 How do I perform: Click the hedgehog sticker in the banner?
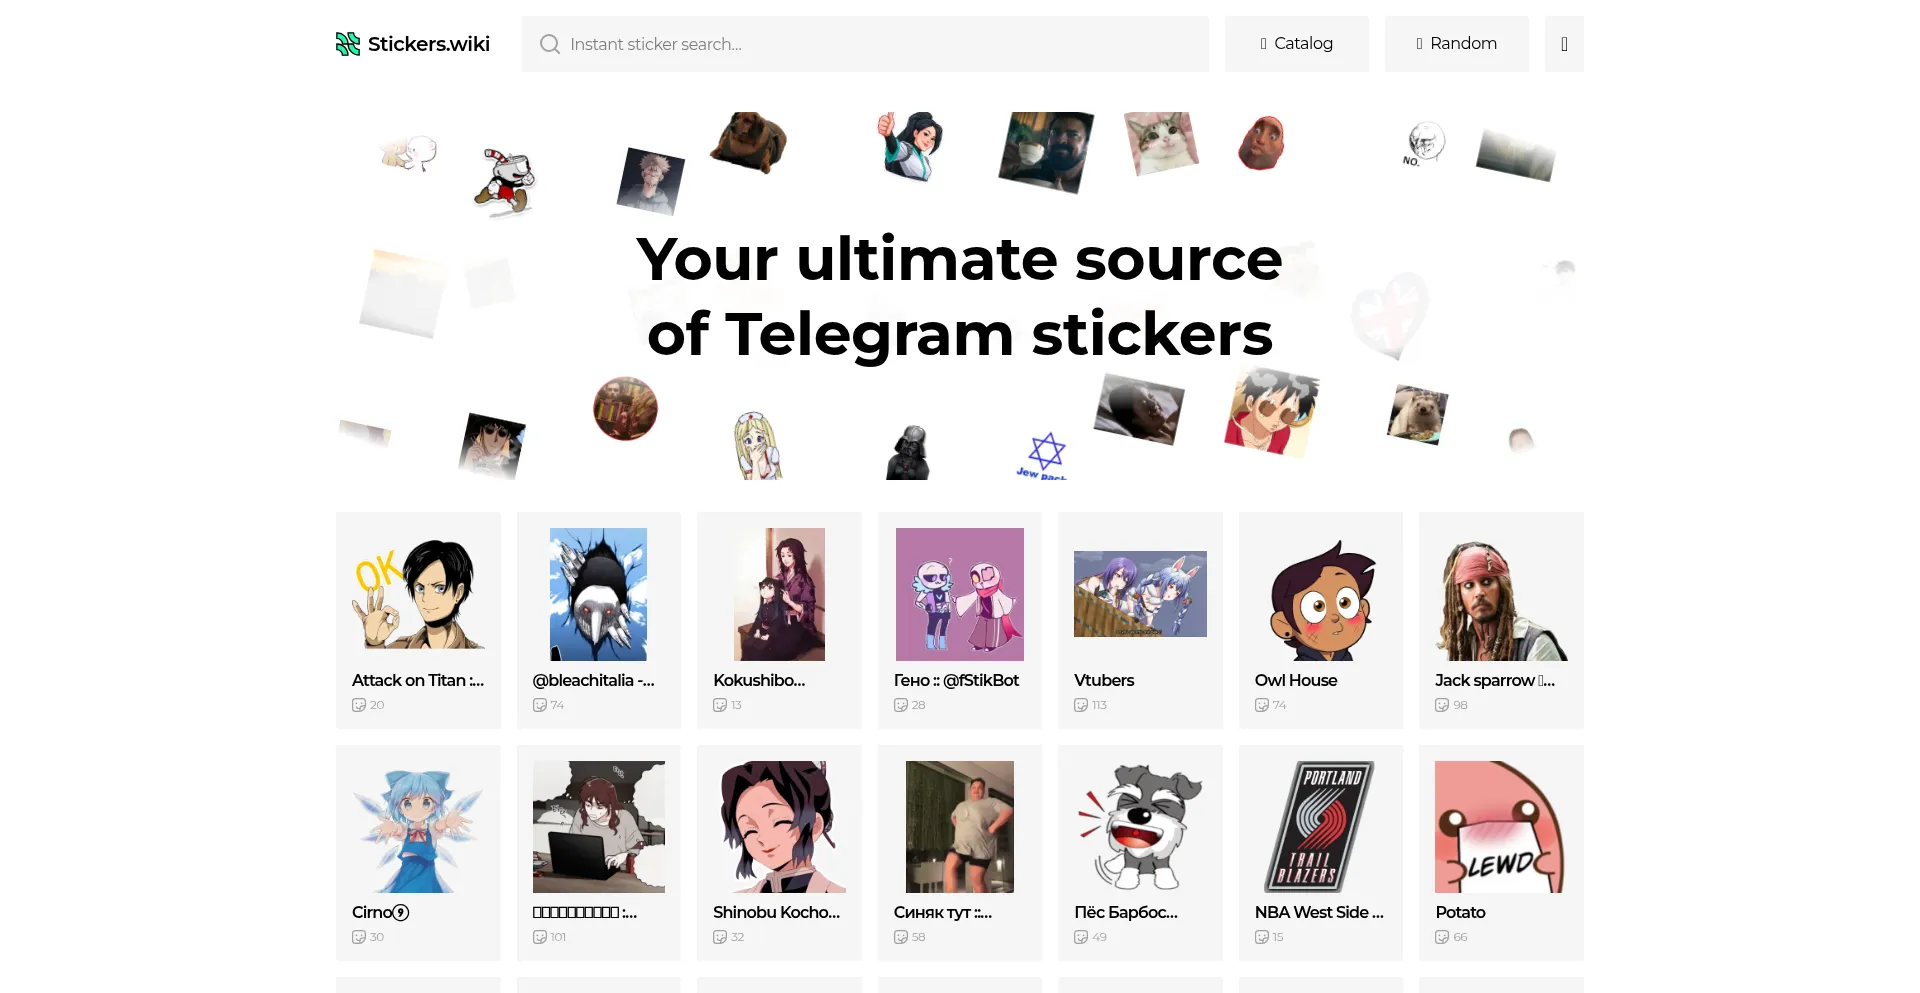coord(1417,414)
